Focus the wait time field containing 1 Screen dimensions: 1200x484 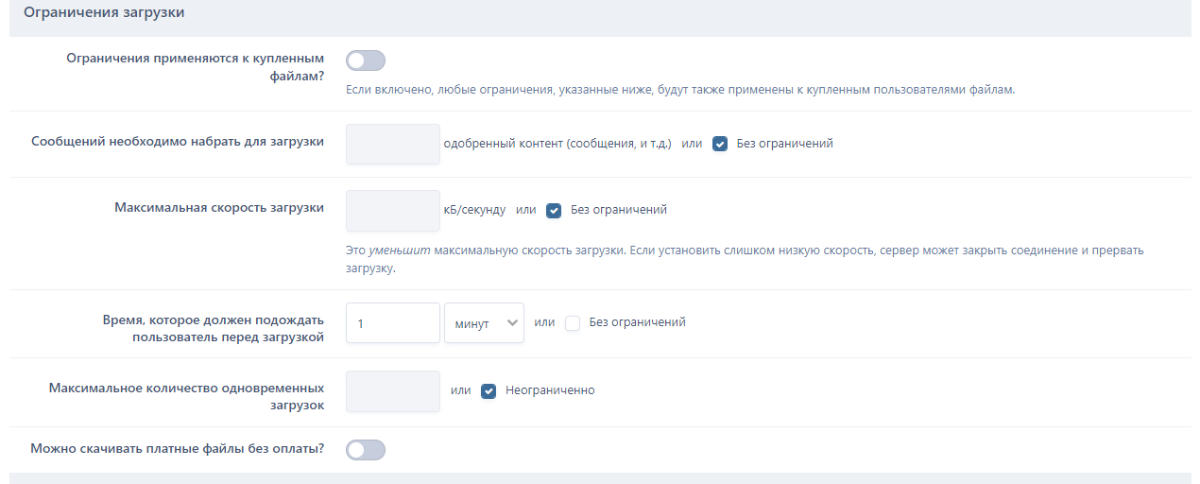point(392,322)
